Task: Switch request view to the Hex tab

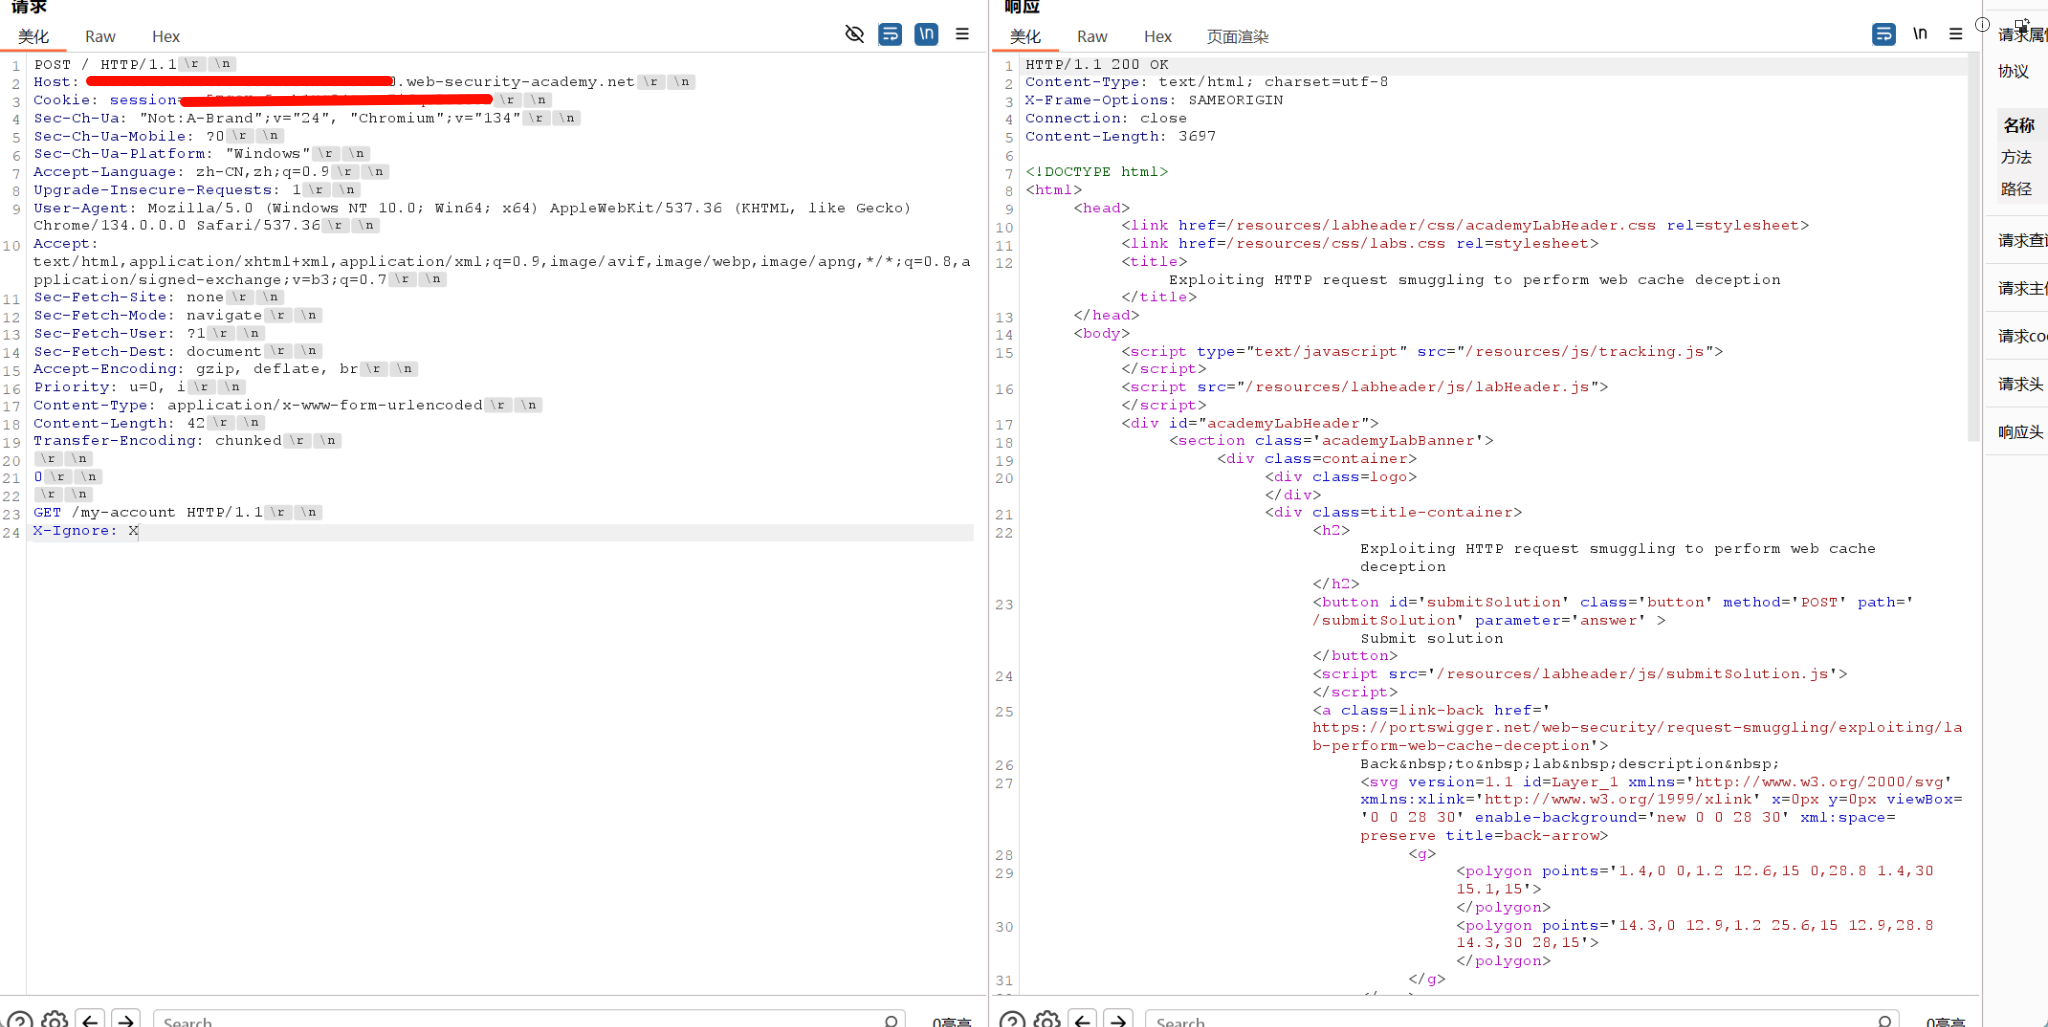Action: (166, 36)
